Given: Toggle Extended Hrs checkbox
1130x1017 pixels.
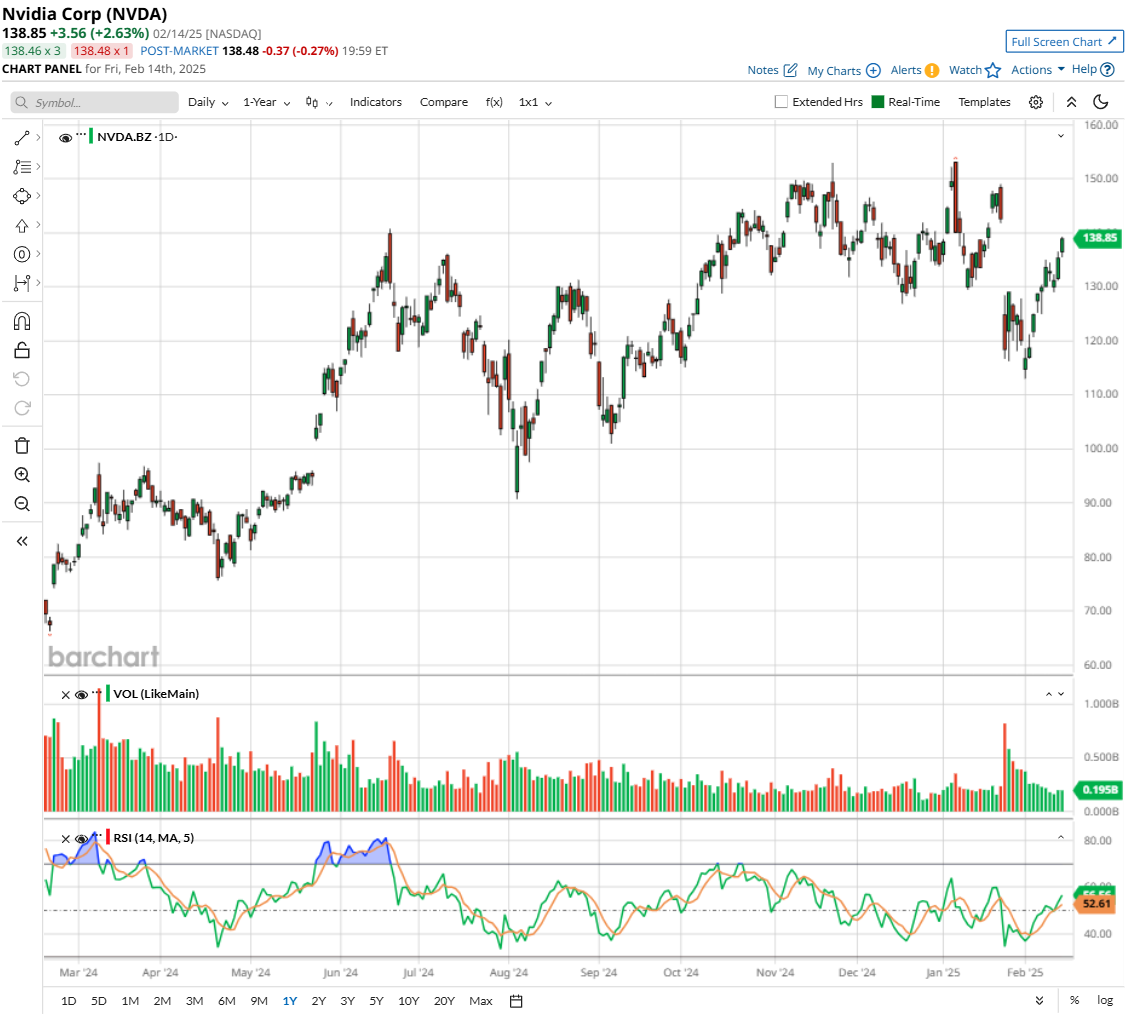Looking at the screenshot, I should 781,102.
